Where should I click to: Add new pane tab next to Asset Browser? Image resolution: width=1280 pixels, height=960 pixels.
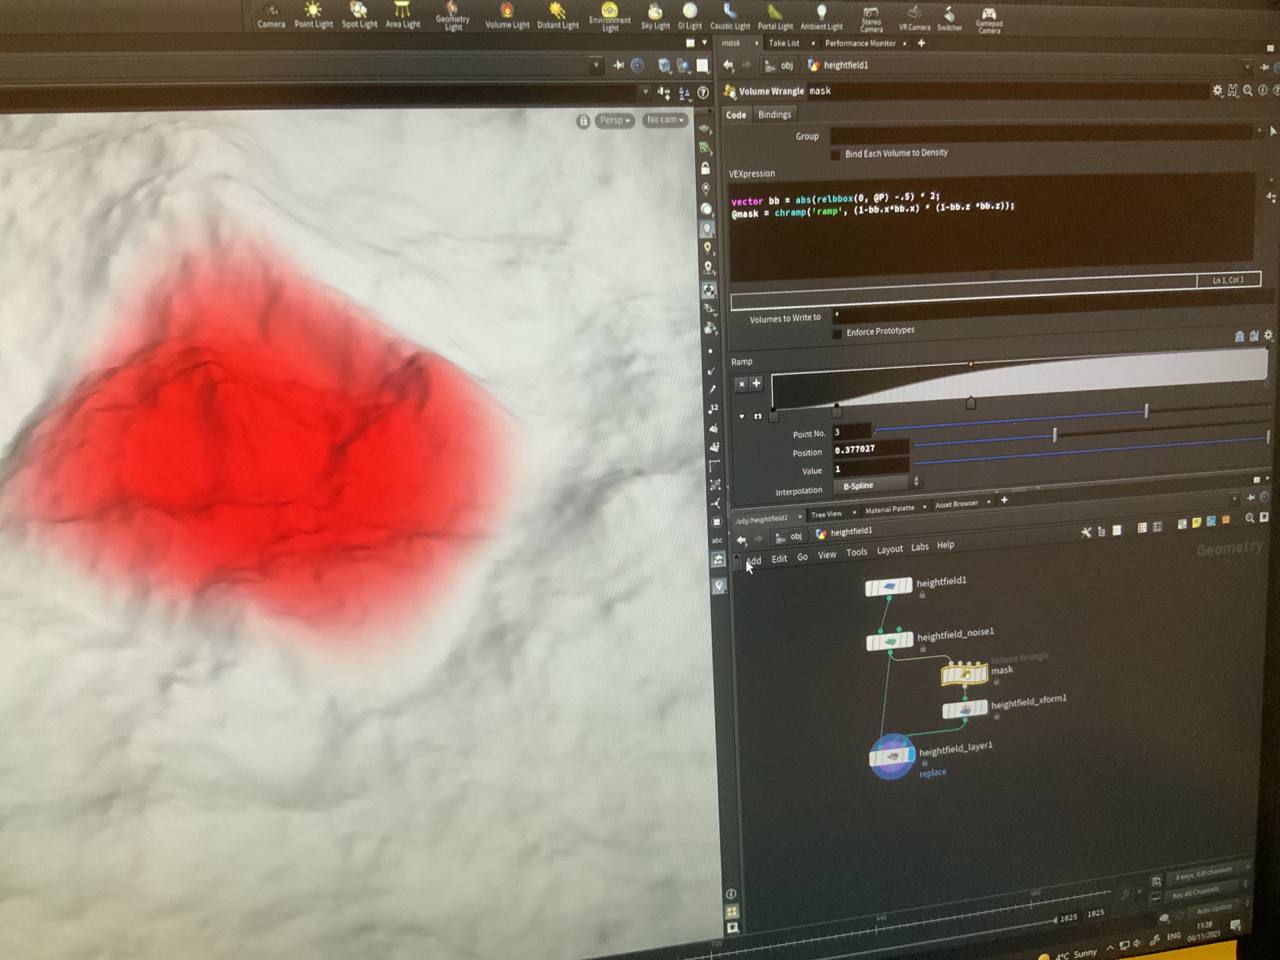[x=1004, y=500]
